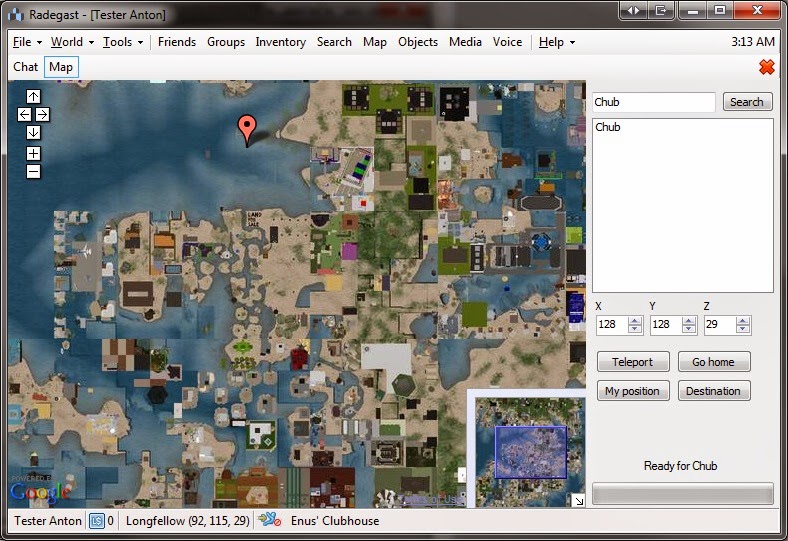Image resolution: width=788 pixels, height=541 pixels.
Task: Click the Tester Anton name in the status bar
Action: click(x=48, y=521)
